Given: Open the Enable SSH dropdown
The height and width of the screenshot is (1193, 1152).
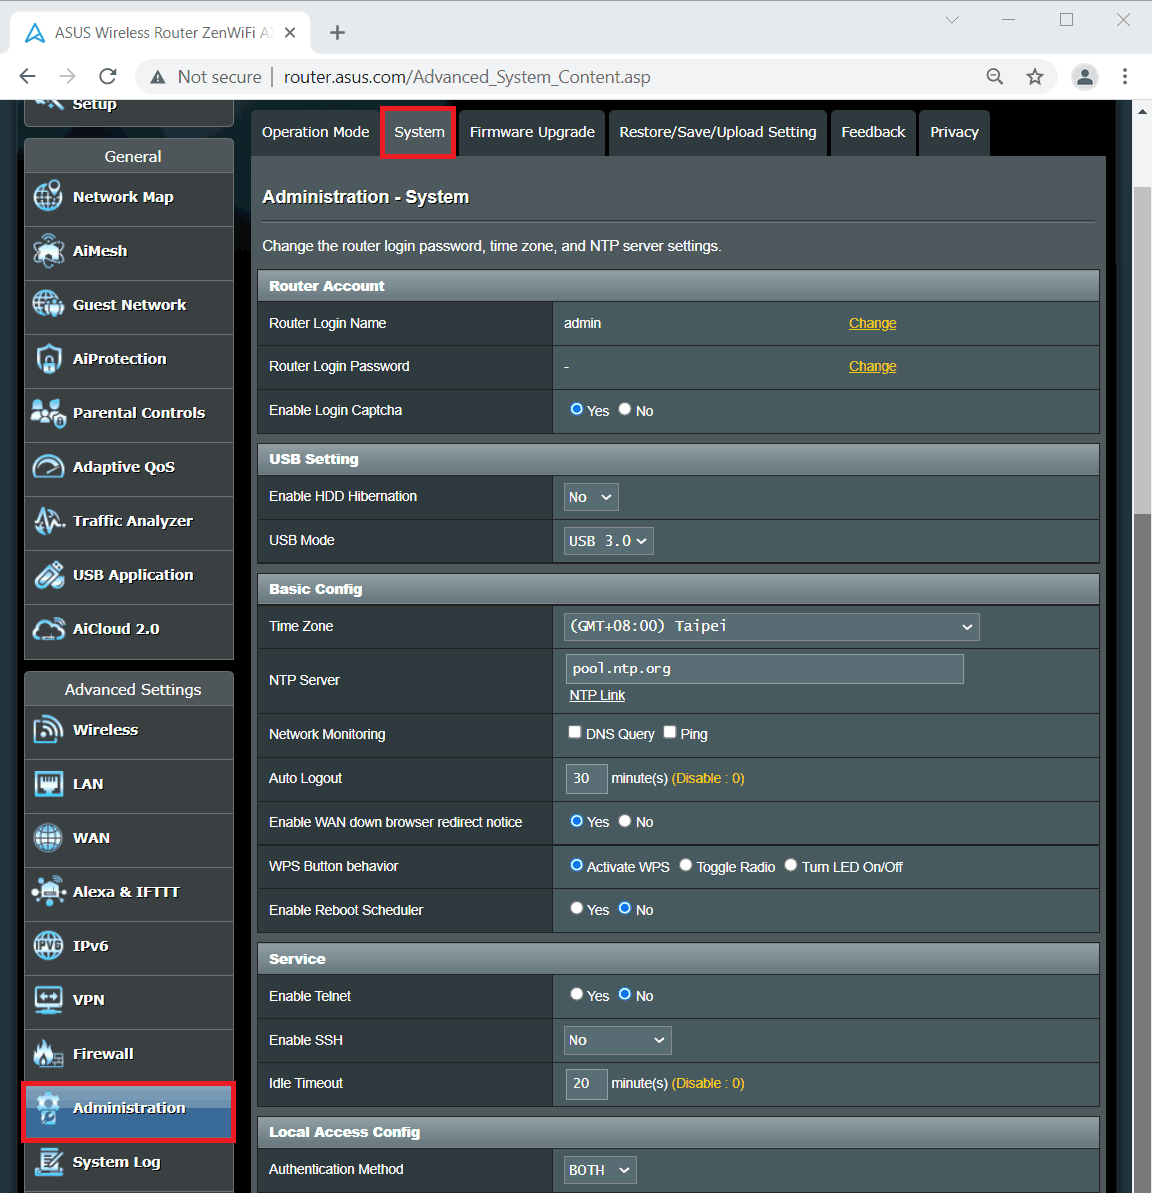Looking at the screenshot, I should tap(617, 1041).
